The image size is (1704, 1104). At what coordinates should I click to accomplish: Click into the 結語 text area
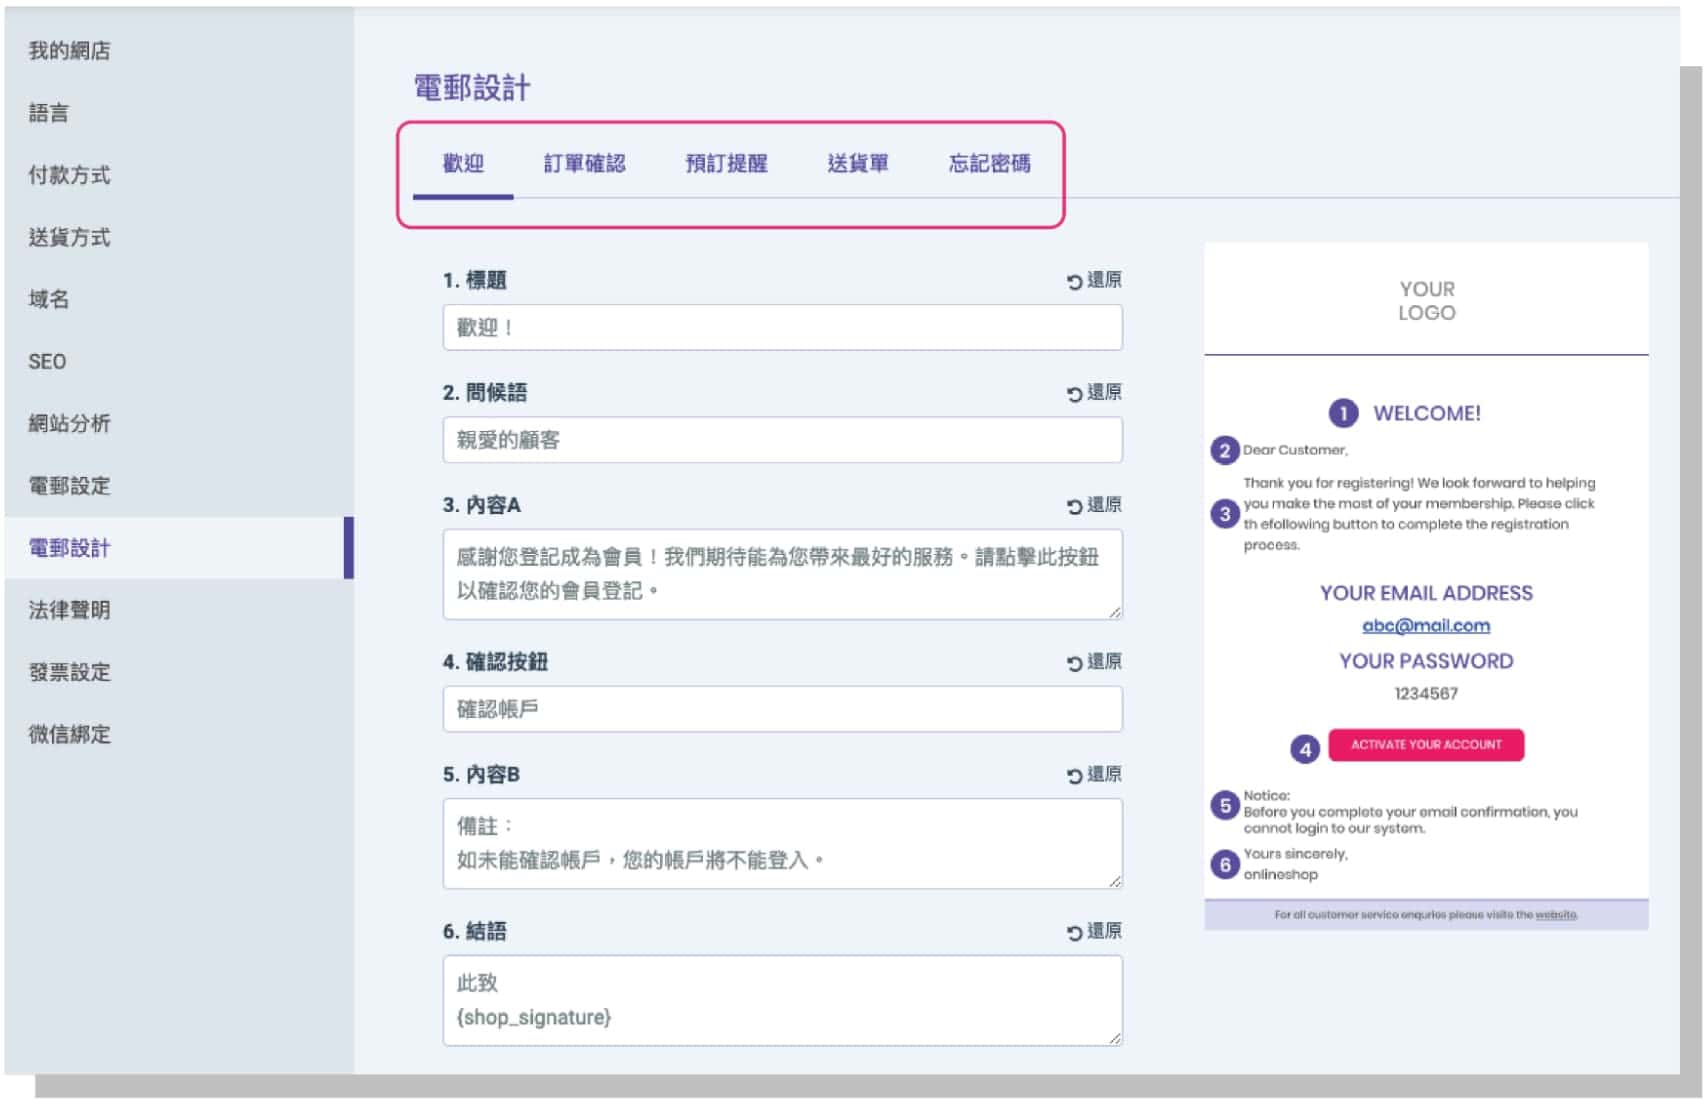coord(782,1000)
